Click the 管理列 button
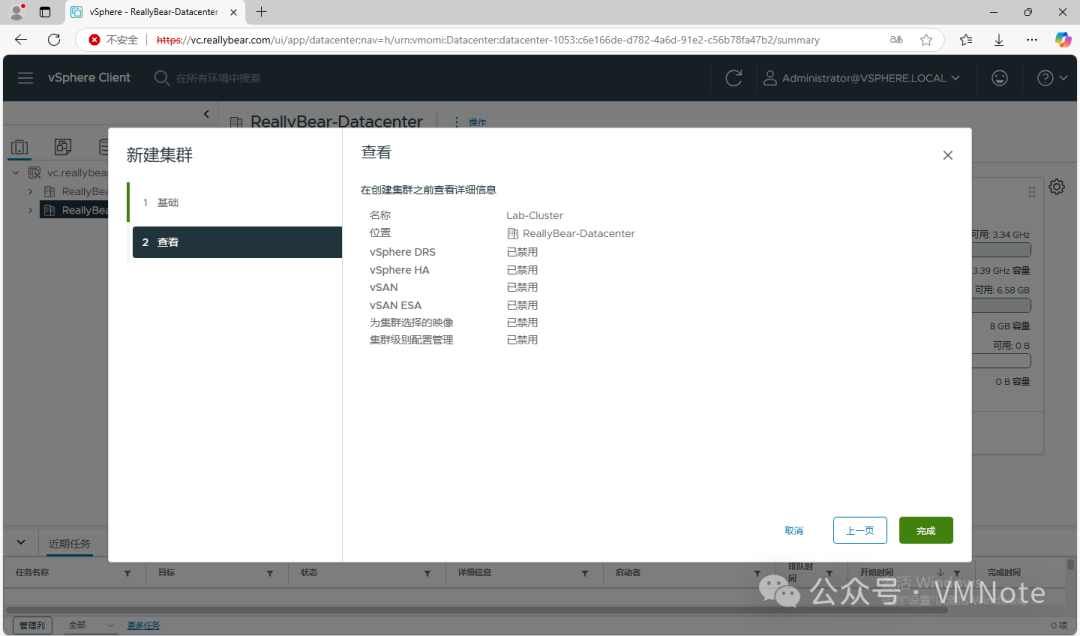The height and width of the screenshot is (636, 1080). pyautogui.click(x=32, y=625)
